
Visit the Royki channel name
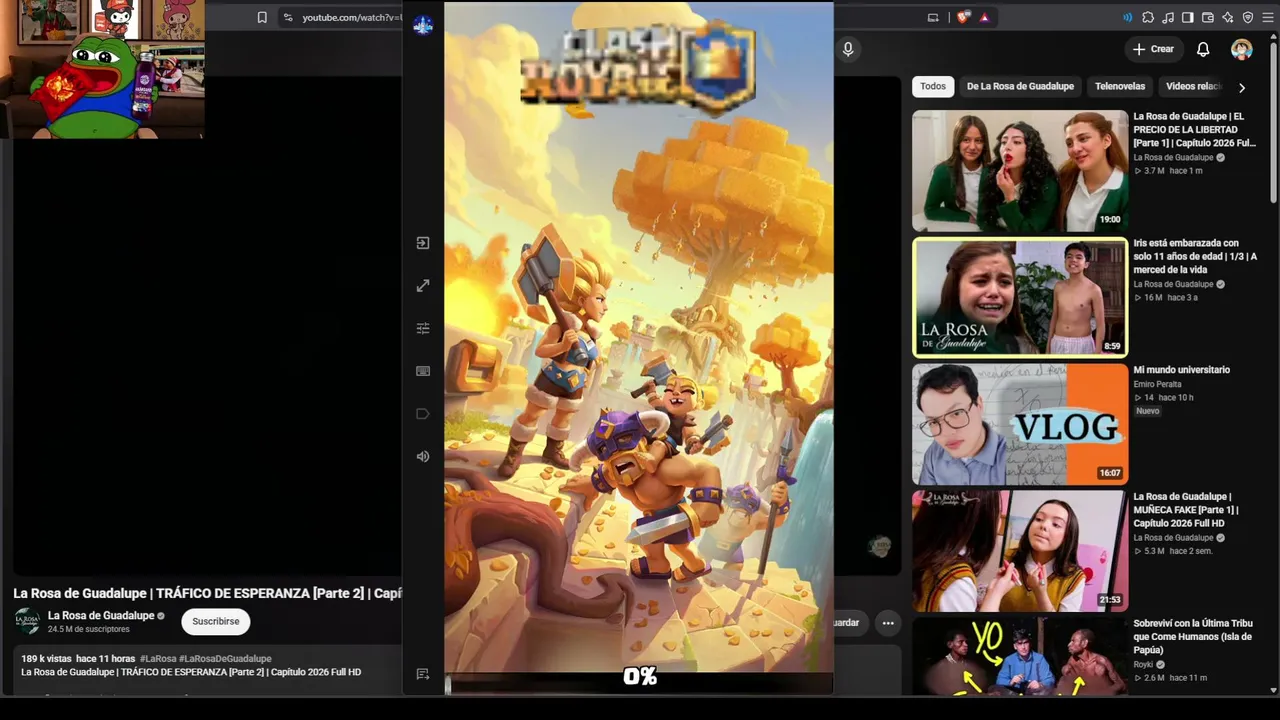1143,664
